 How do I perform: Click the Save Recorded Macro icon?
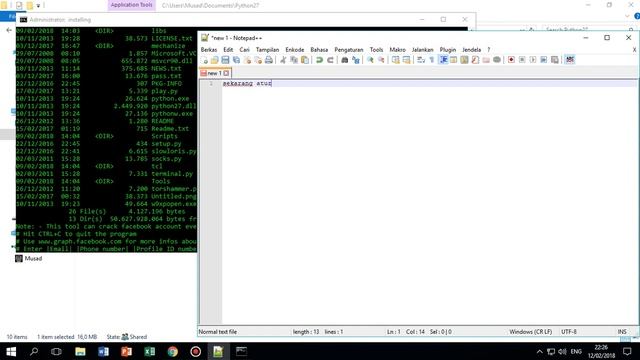click(555, 60)
